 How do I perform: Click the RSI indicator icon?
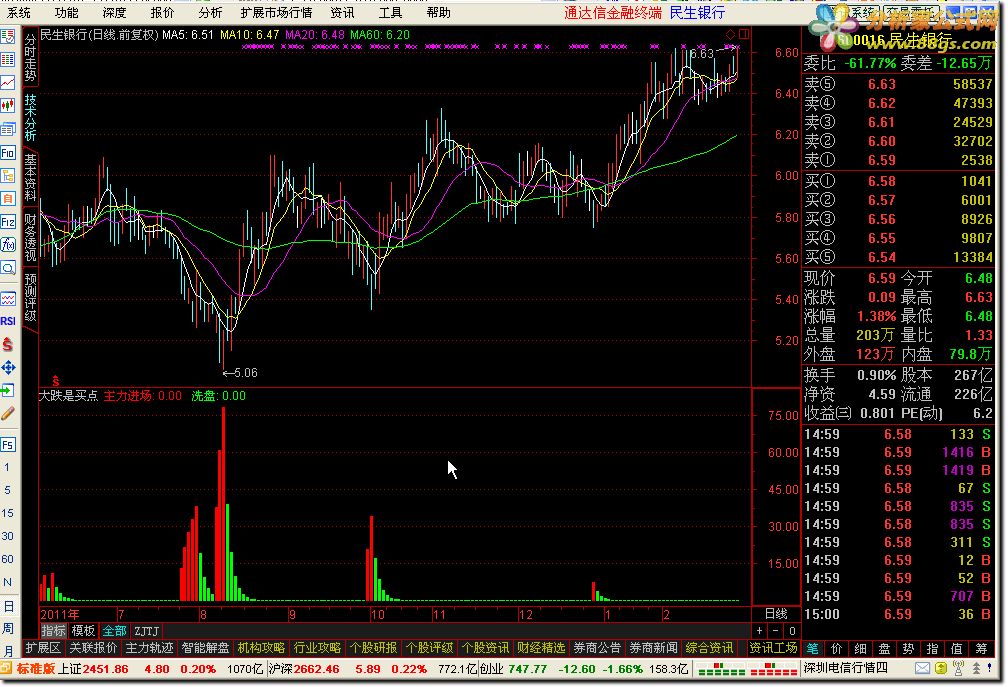point(8,321)
